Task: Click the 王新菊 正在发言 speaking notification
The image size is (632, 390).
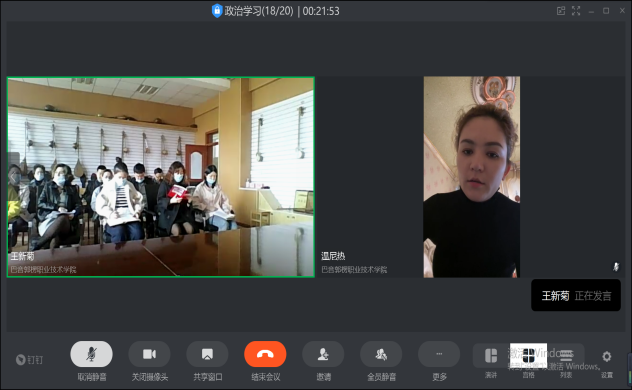Action: click(x=576, y=295)
